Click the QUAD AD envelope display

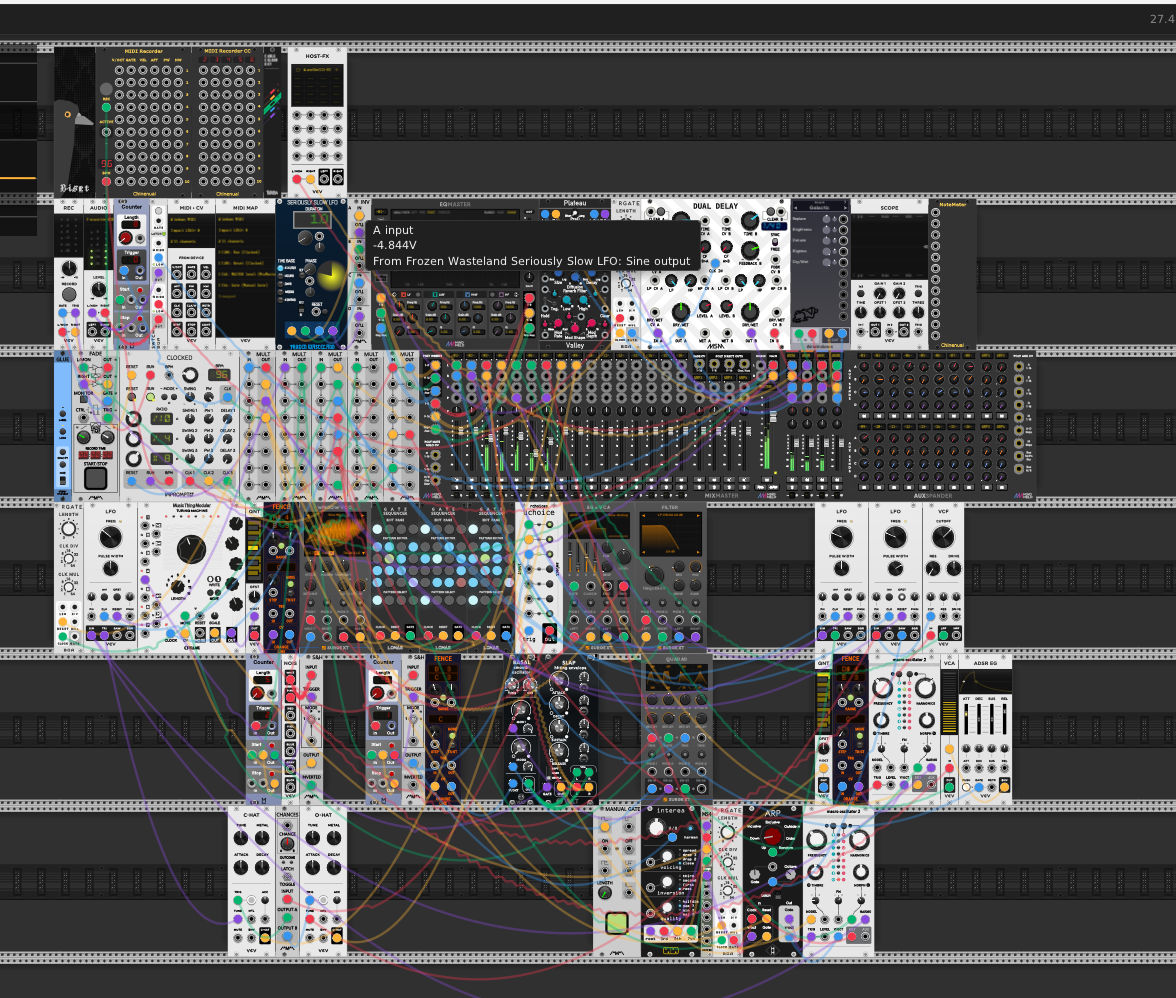pyautogui.click(x=676, y=678)
